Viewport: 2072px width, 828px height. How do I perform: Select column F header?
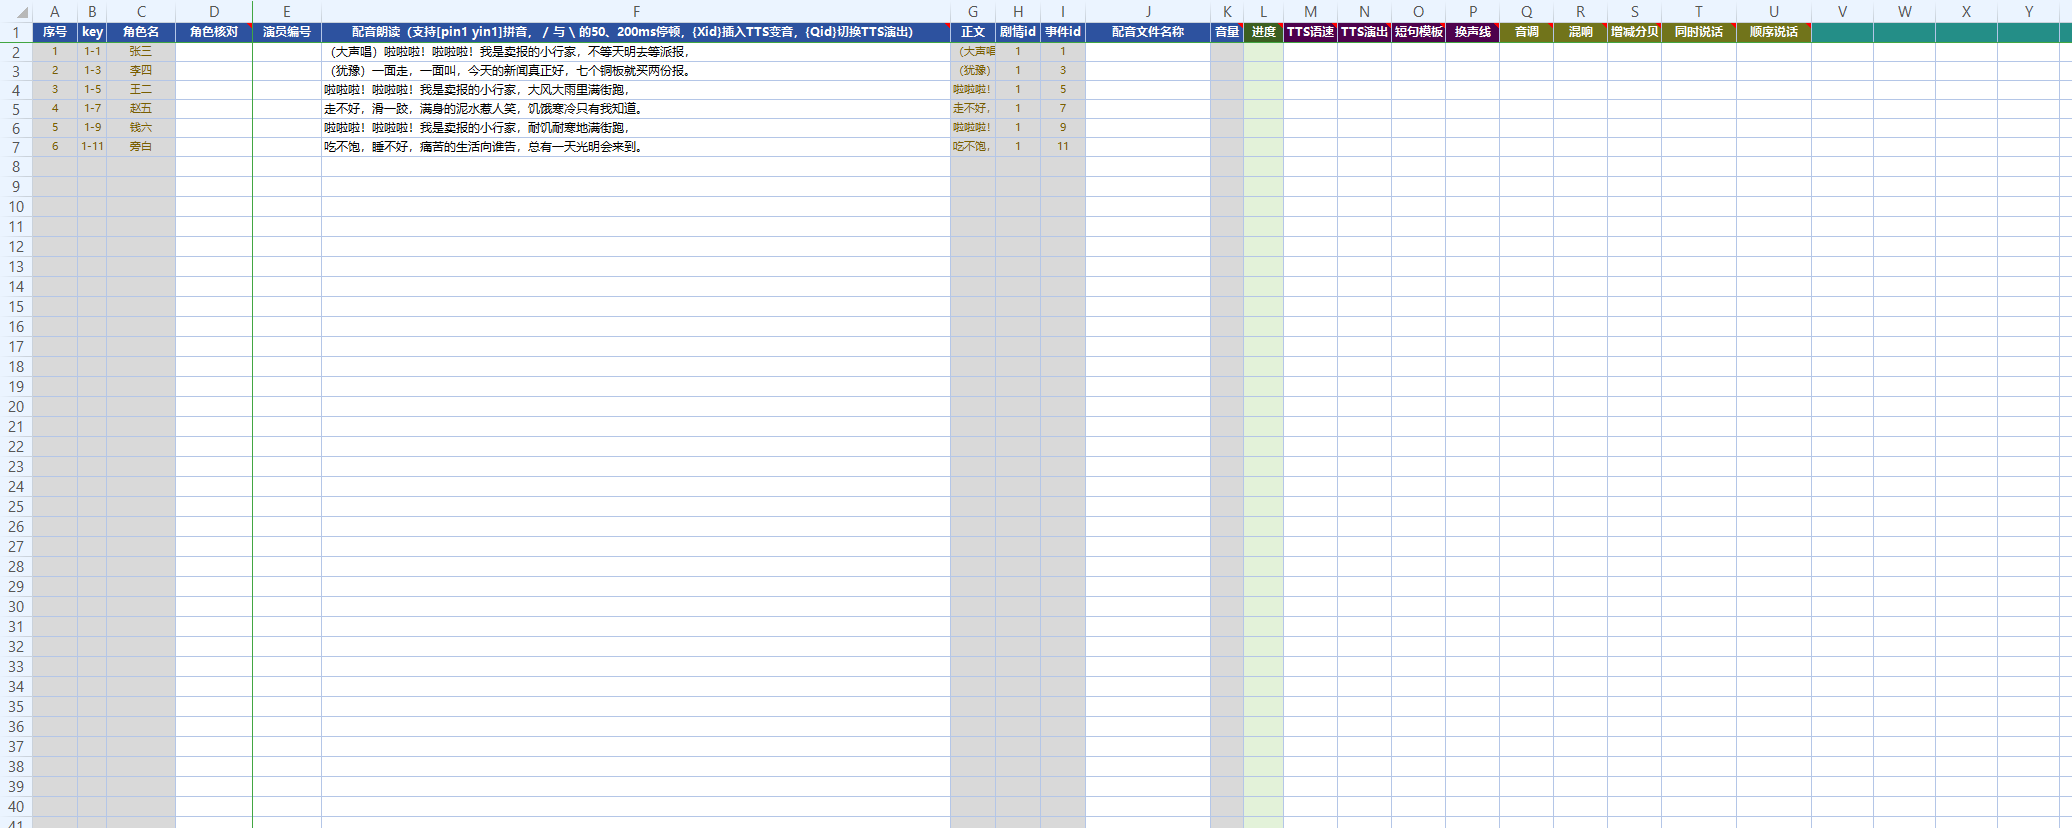point(636,12)
